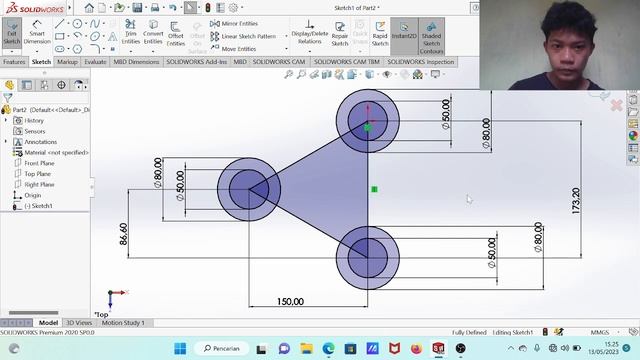
Task: Switch to the Features tab
Action: 14,62
